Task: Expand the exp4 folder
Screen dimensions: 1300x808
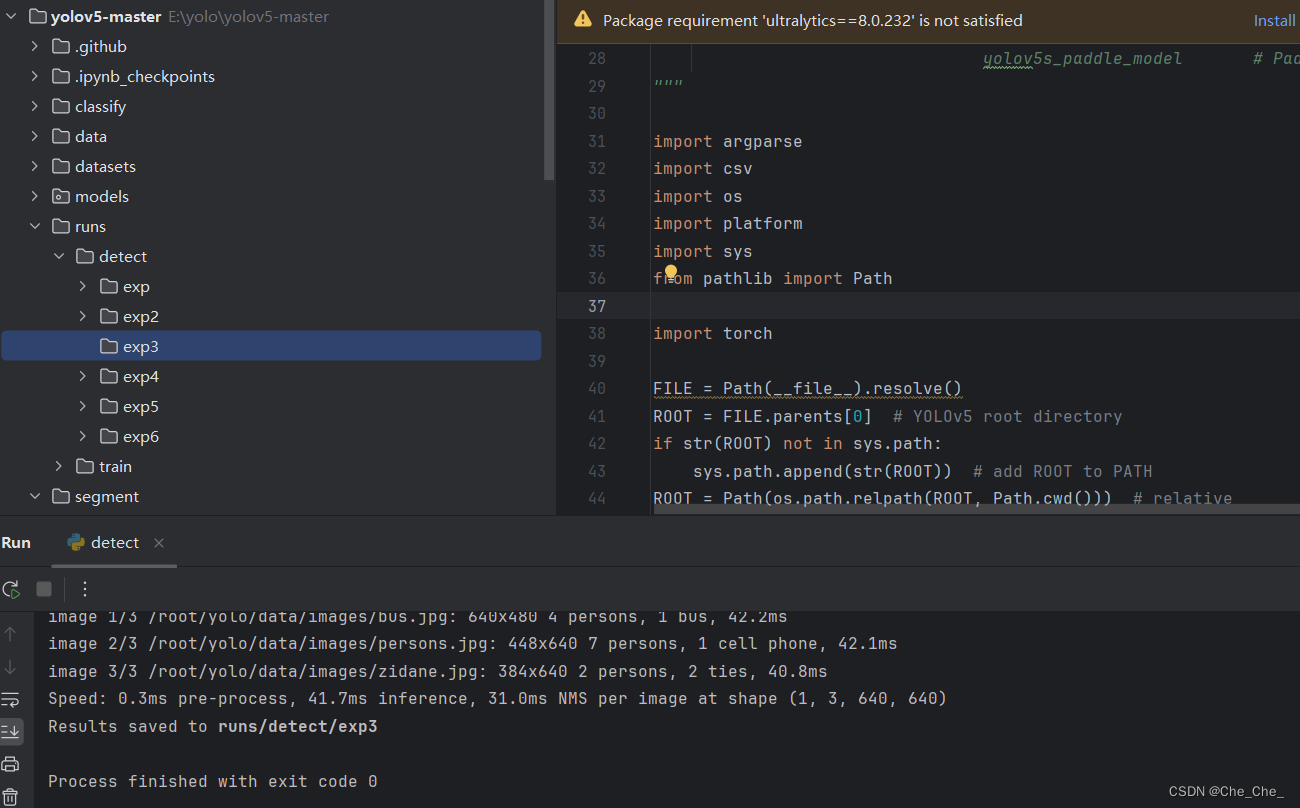Action: click(83, 377)
